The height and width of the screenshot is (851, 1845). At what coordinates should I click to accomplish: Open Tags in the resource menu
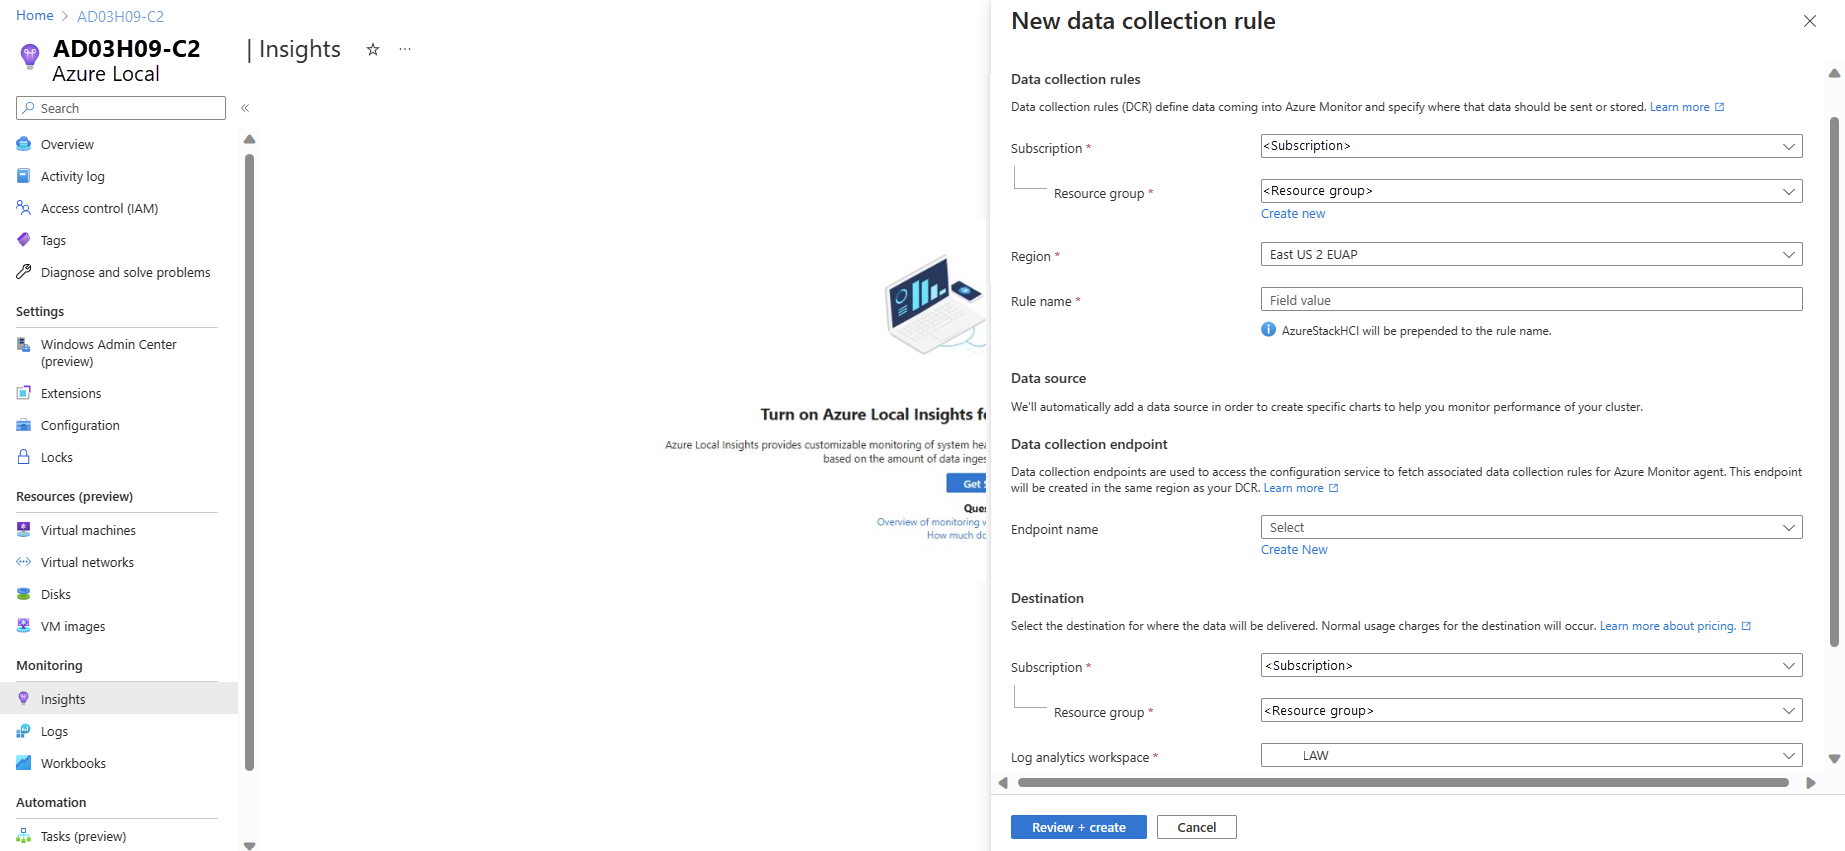tap(53, 240)
